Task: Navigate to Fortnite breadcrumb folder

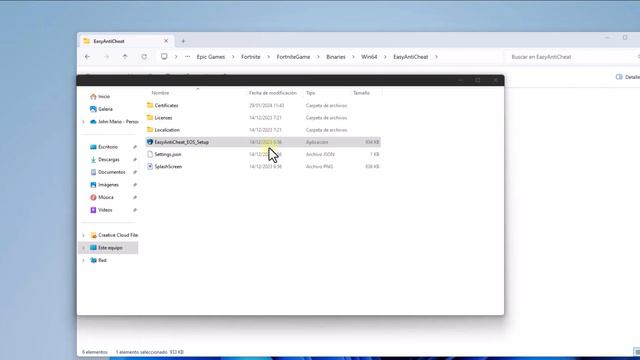Action: pyautogui.click(x=251, y=57)
